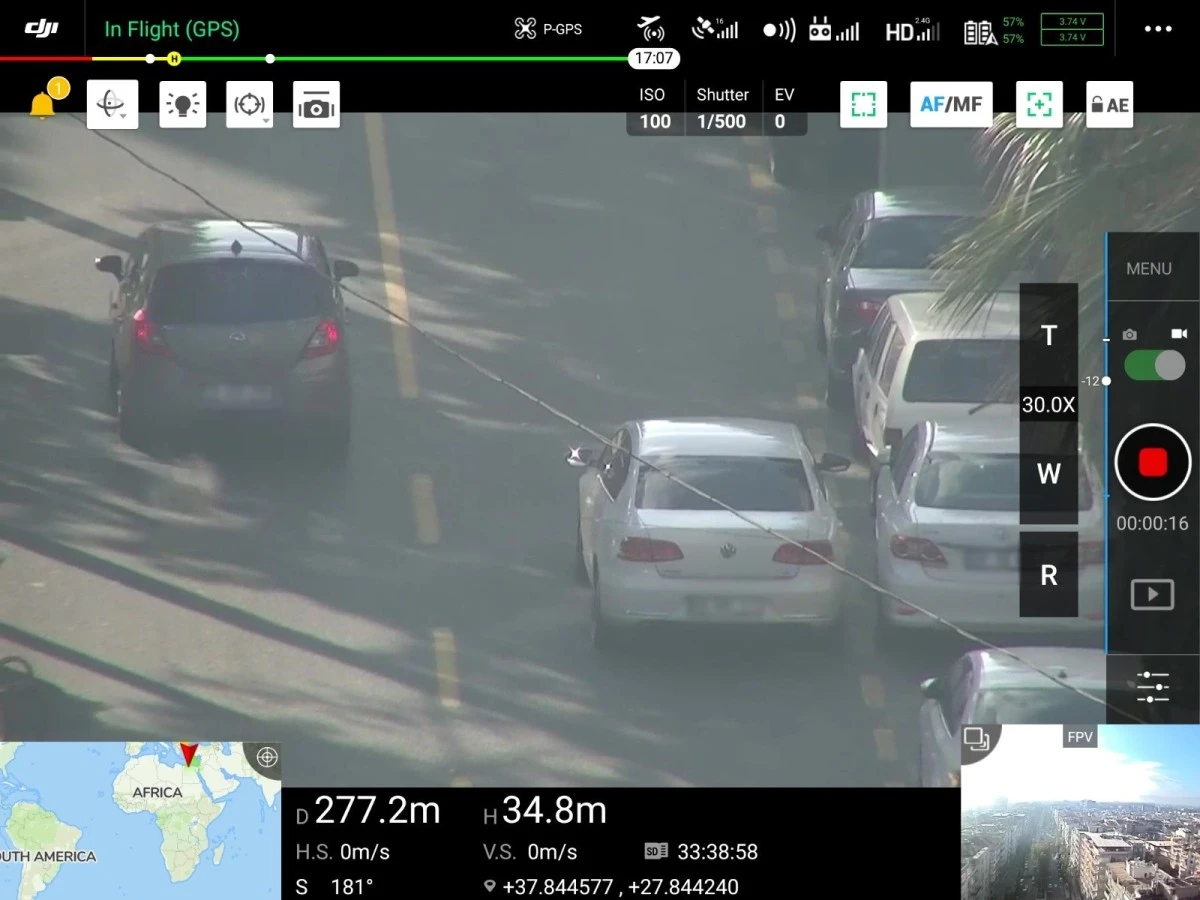Open the gimbal recenter target dropdown
The width and height of the screenshot is (1200, 900).
click(249, 104)
